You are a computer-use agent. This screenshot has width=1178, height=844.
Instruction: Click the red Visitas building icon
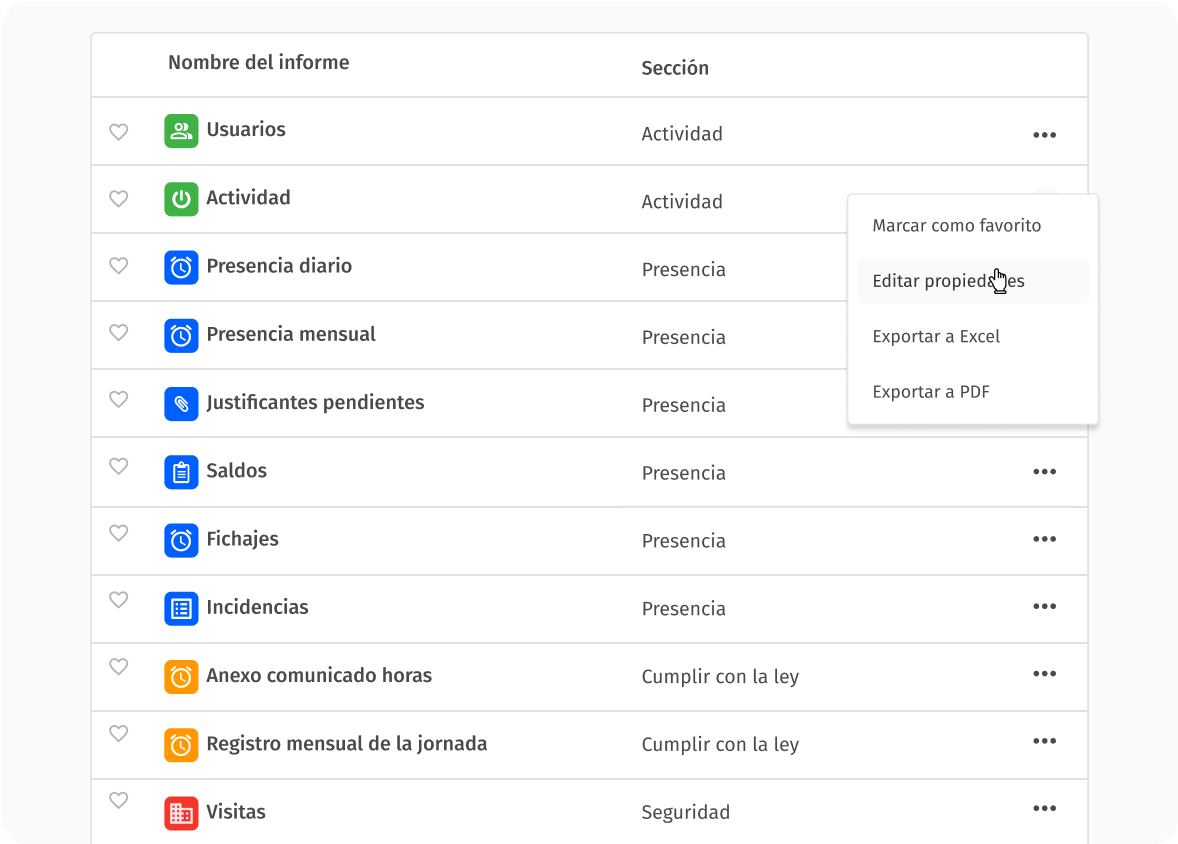pyautogui.click(x=181, y=813)
